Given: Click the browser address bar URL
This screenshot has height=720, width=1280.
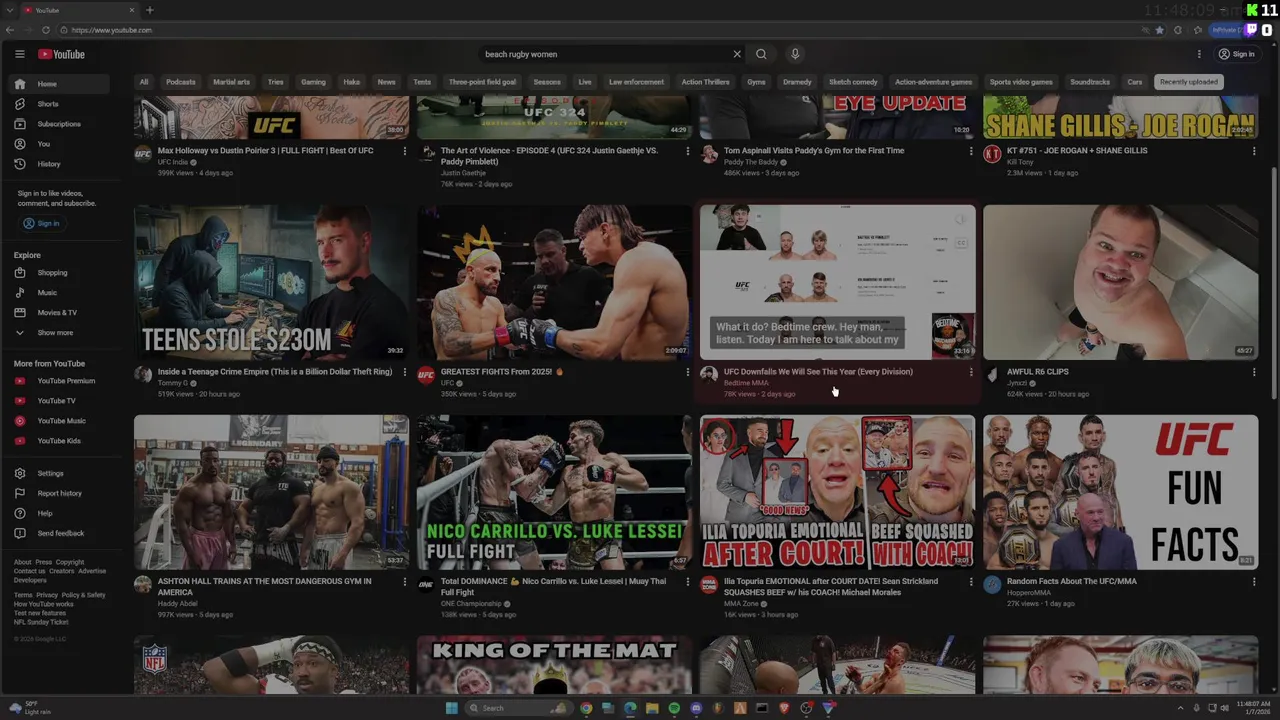Looking at the screenshot, I should (x=112, y=30).
